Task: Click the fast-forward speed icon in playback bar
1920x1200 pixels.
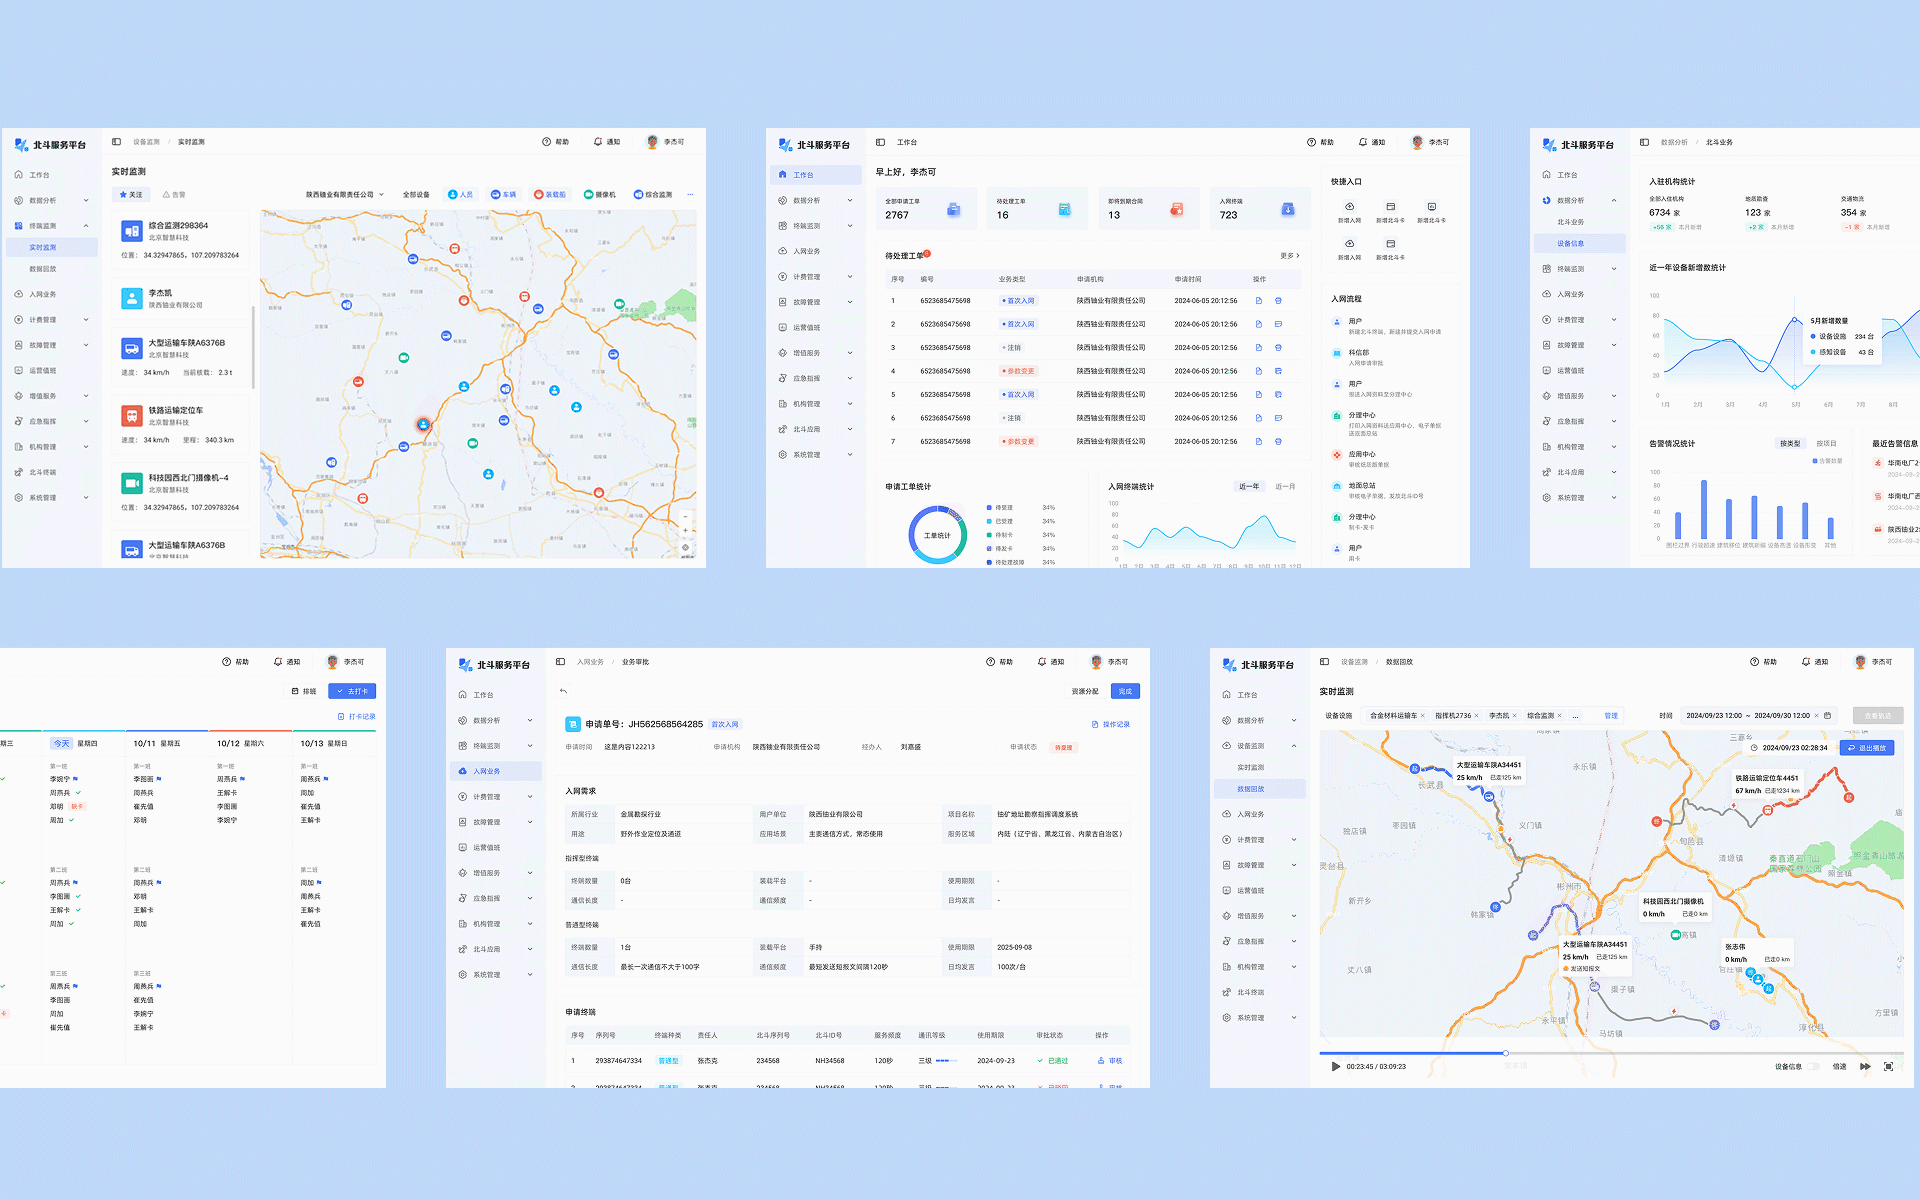Action: 1865,1066
